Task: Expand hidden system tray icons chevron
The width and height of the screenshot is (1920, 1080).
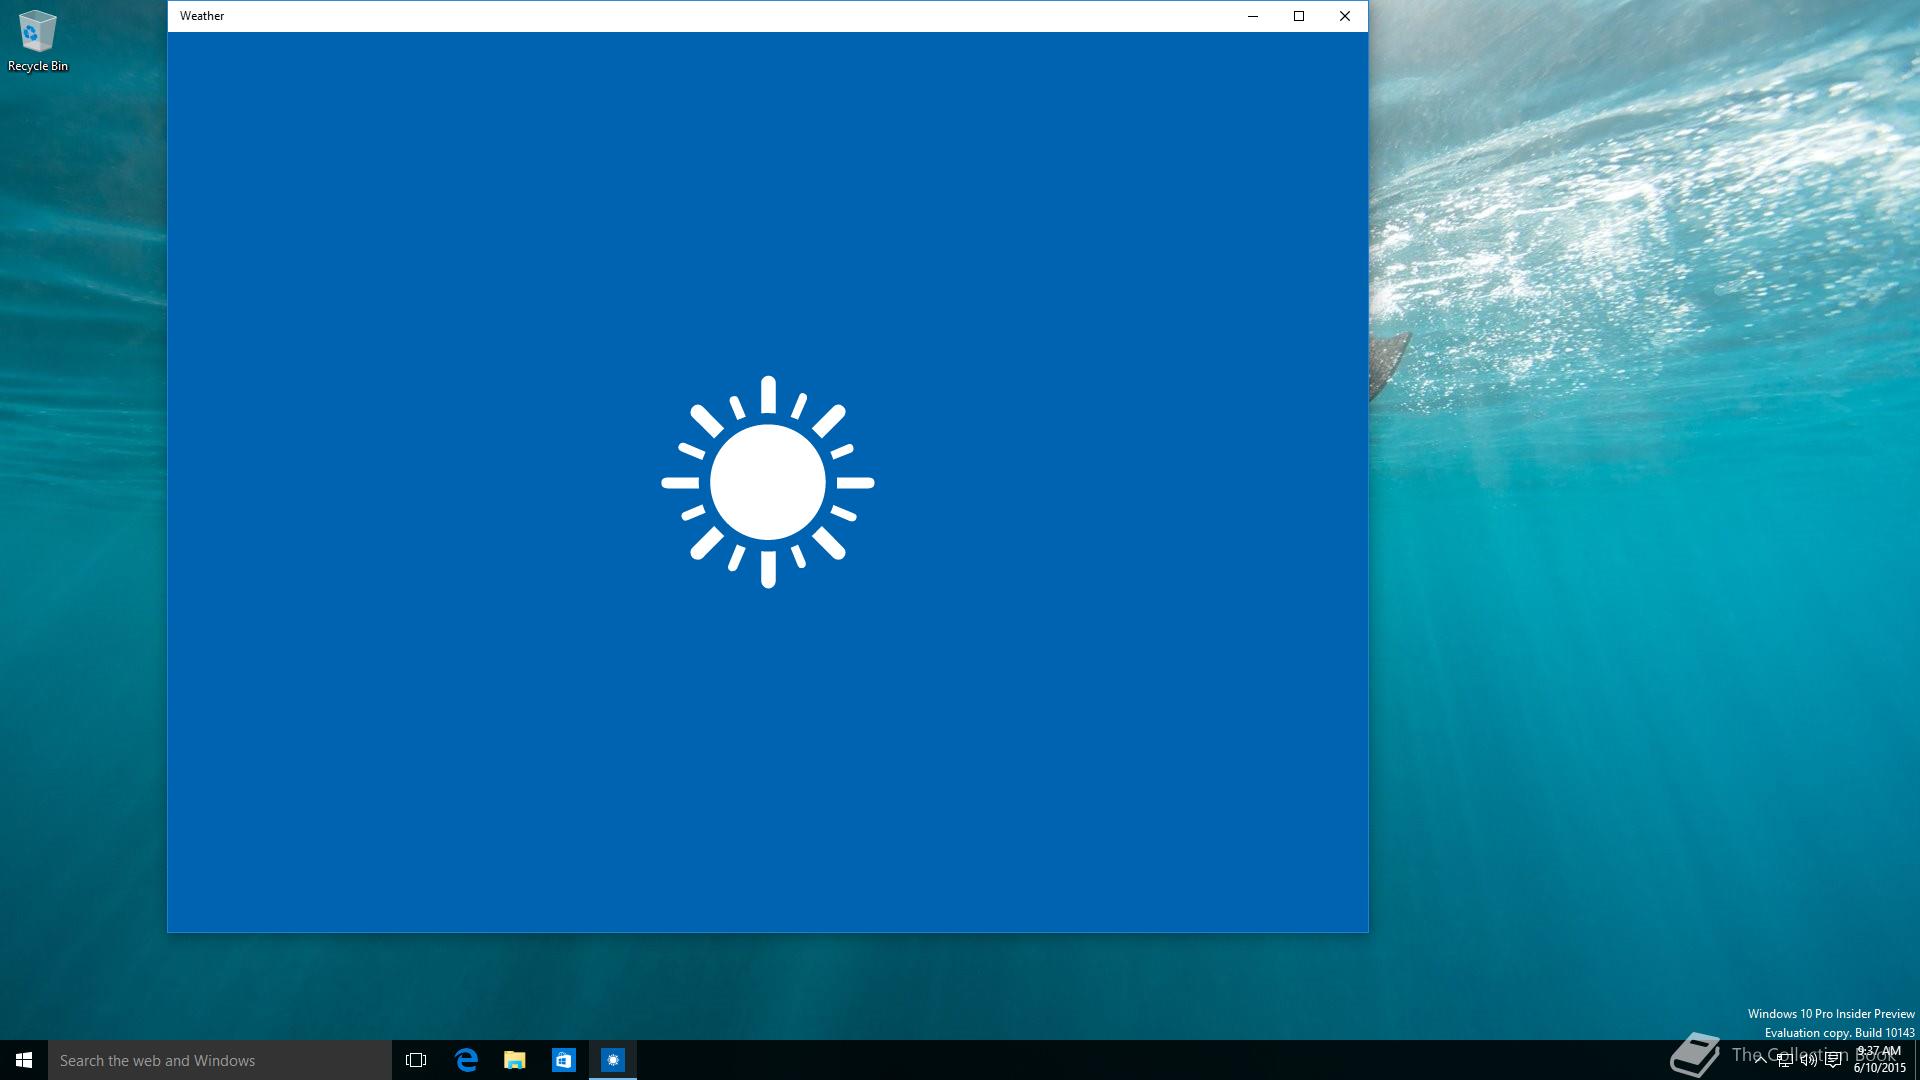Action: (x=1760, y=1061)
